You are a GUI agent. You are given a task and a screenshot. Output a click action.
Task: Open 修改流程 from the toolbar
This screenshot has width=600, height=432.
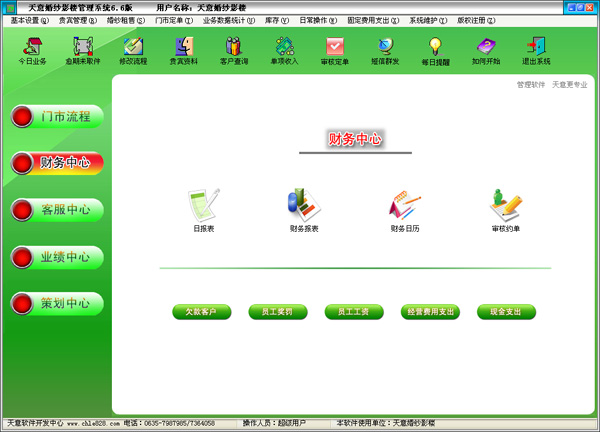pyautogui.click(x=133, y=47)
